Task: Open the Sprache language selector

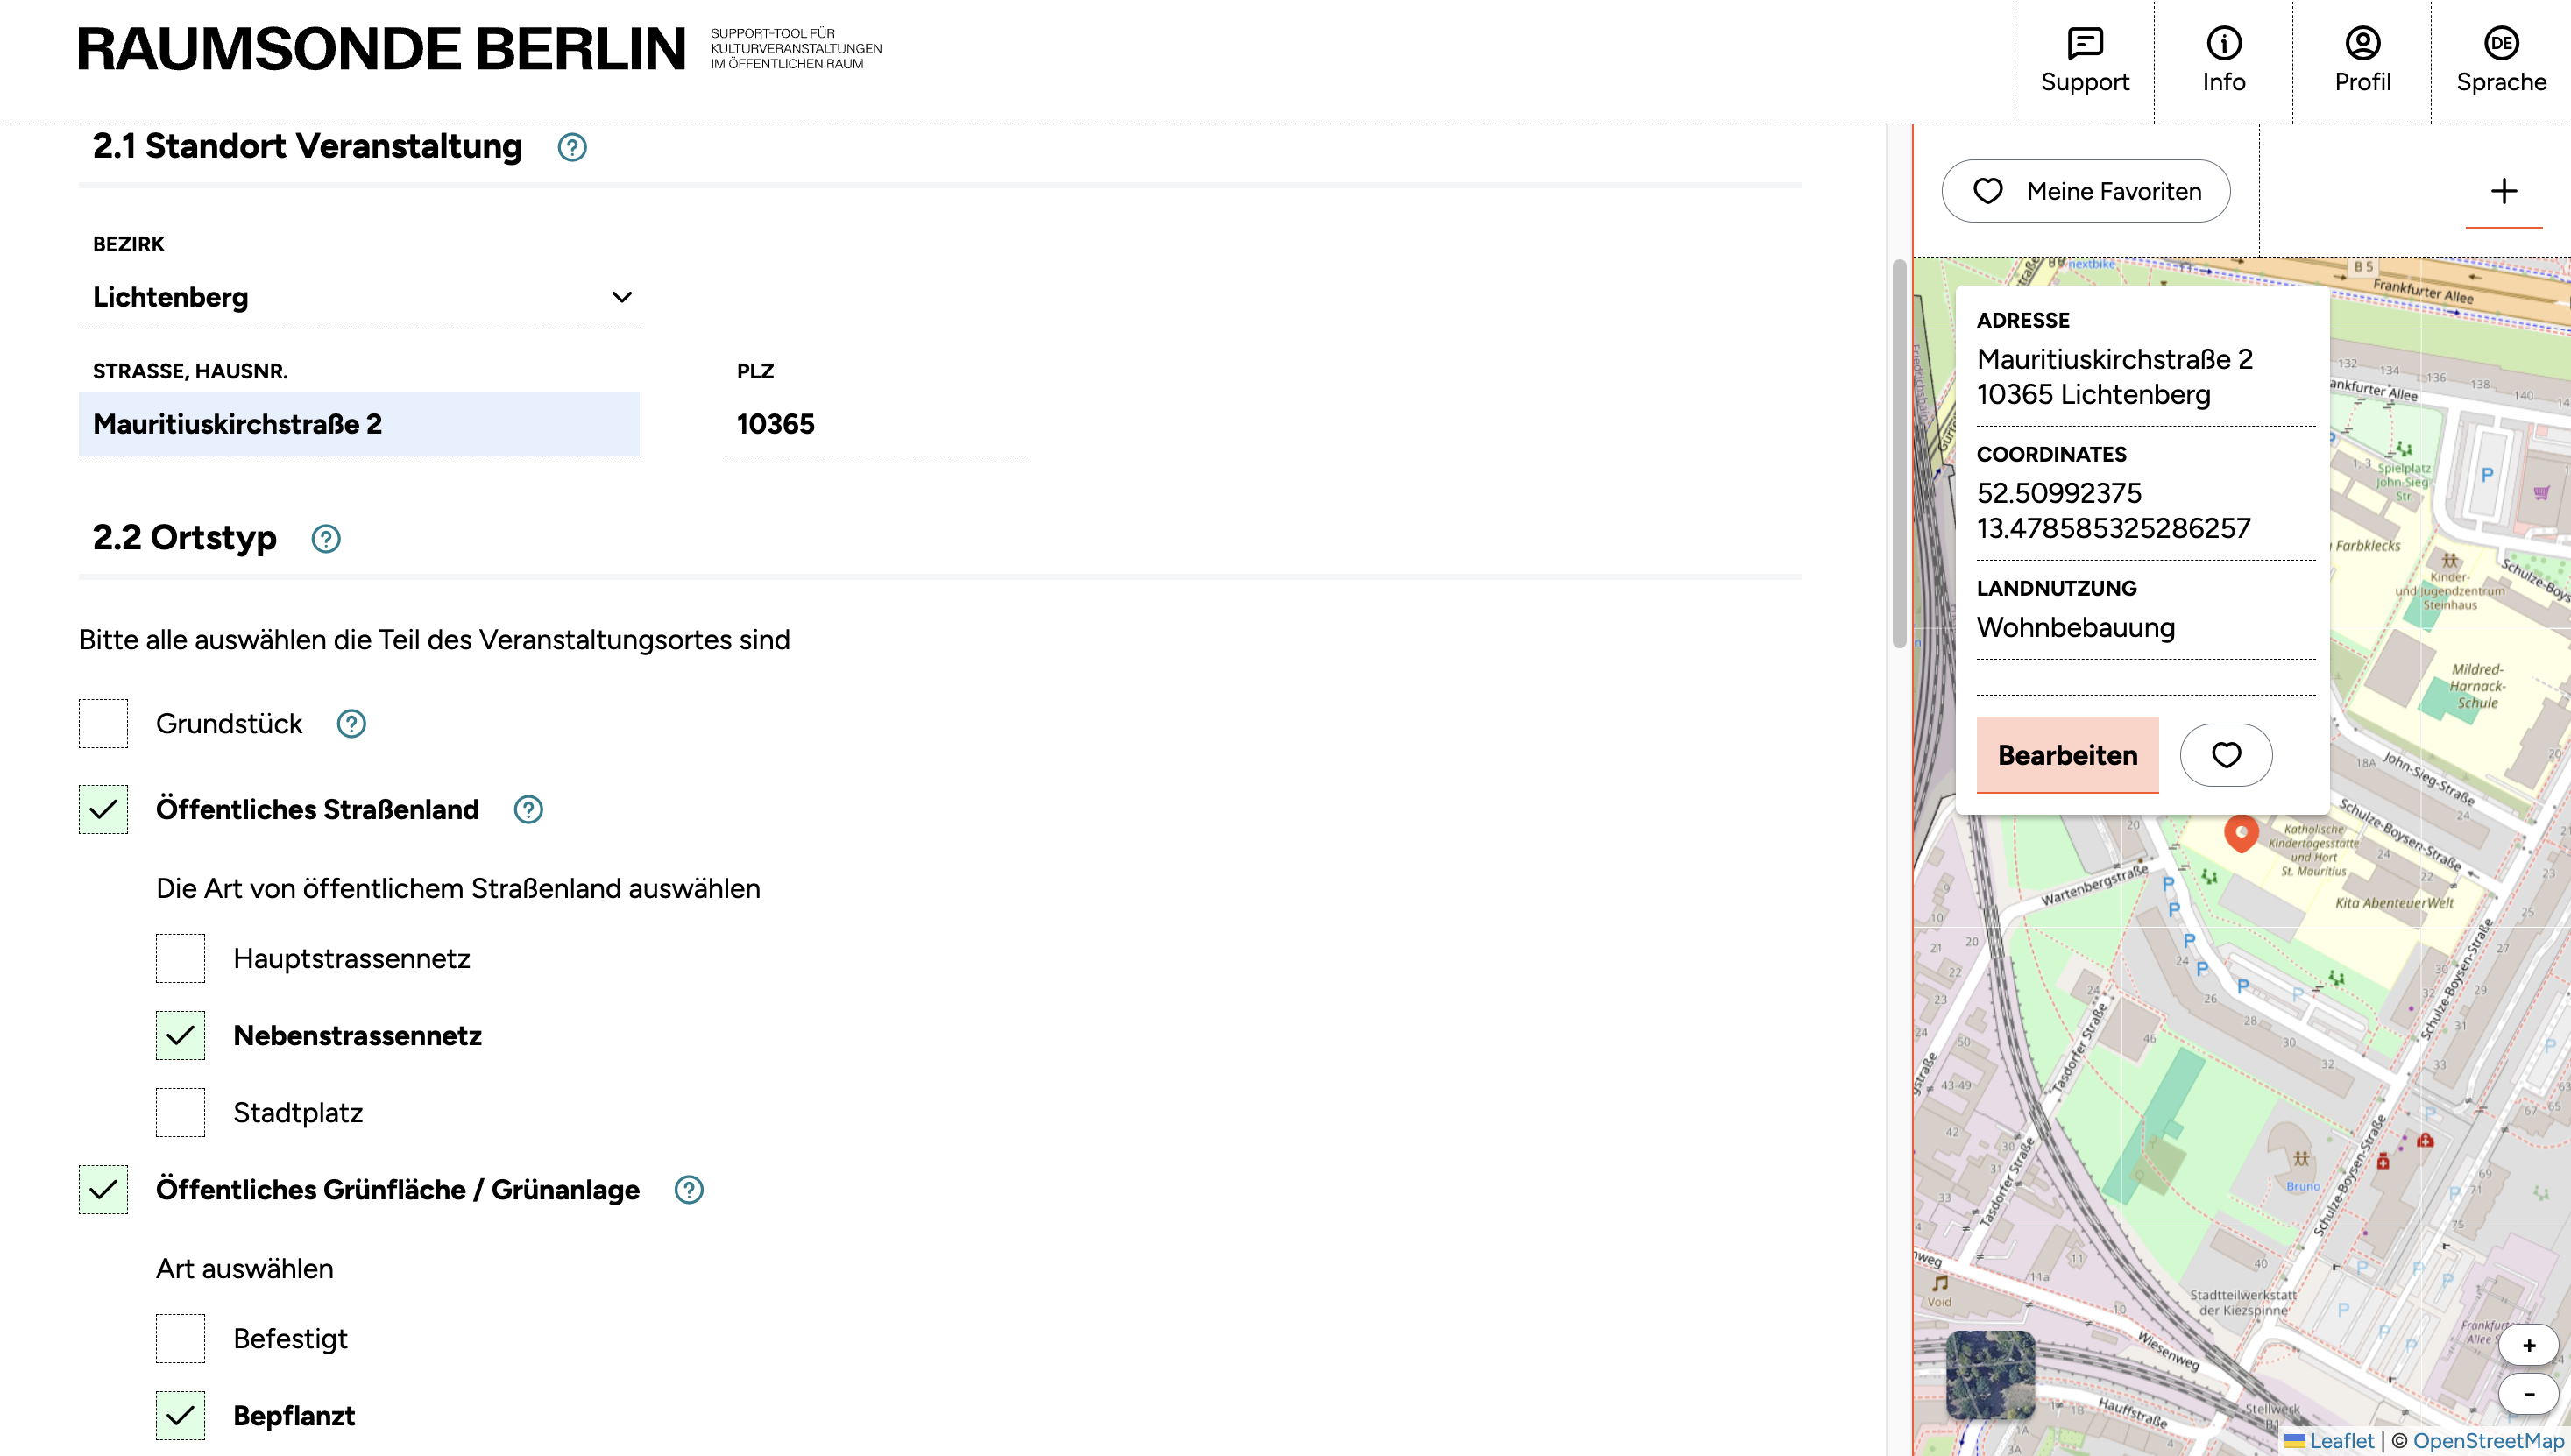Action: pos(2501,60)
